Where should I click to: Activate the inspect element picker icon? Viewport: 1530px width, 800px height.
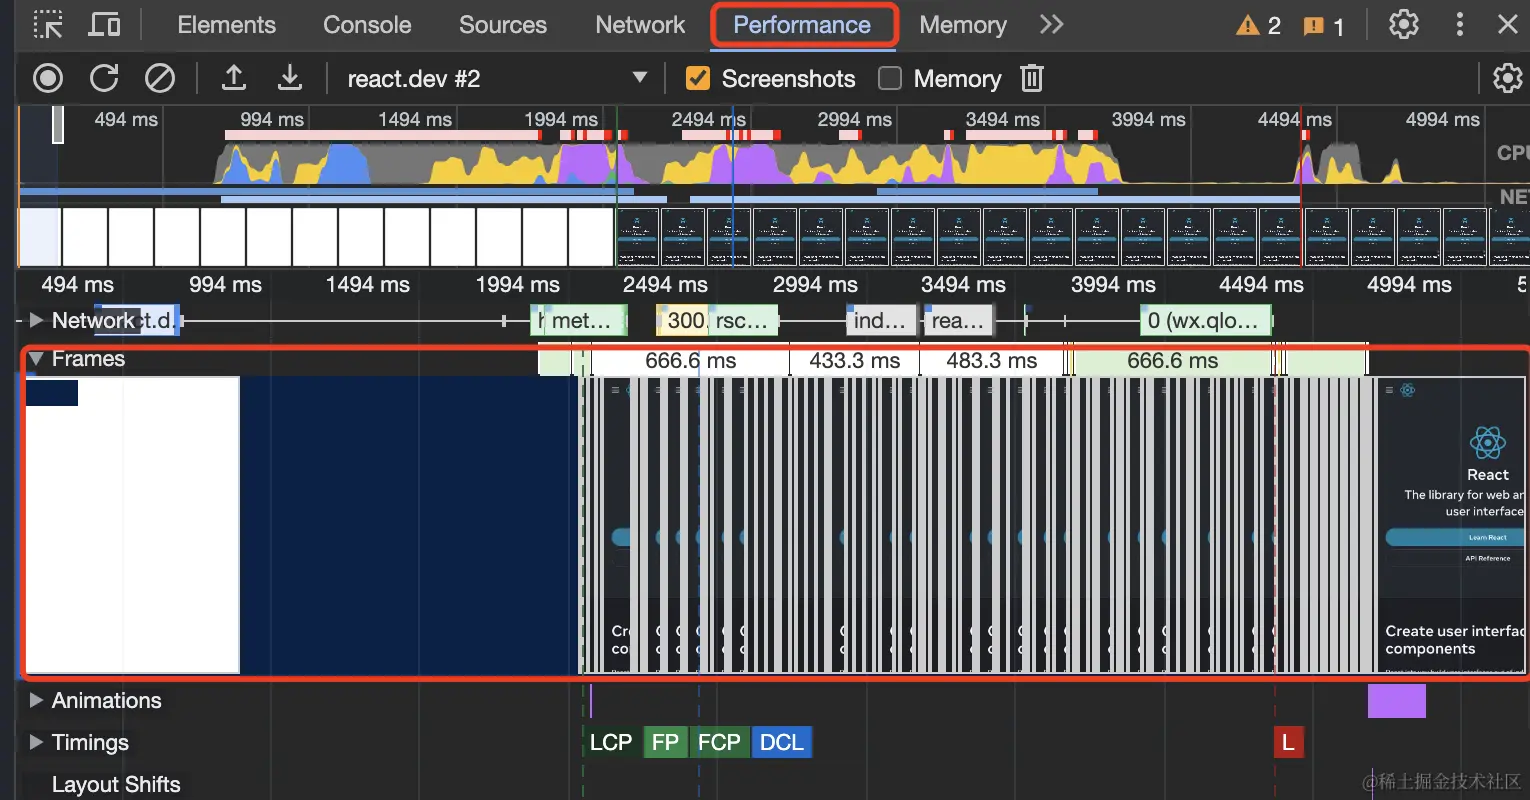pos(48,25)
